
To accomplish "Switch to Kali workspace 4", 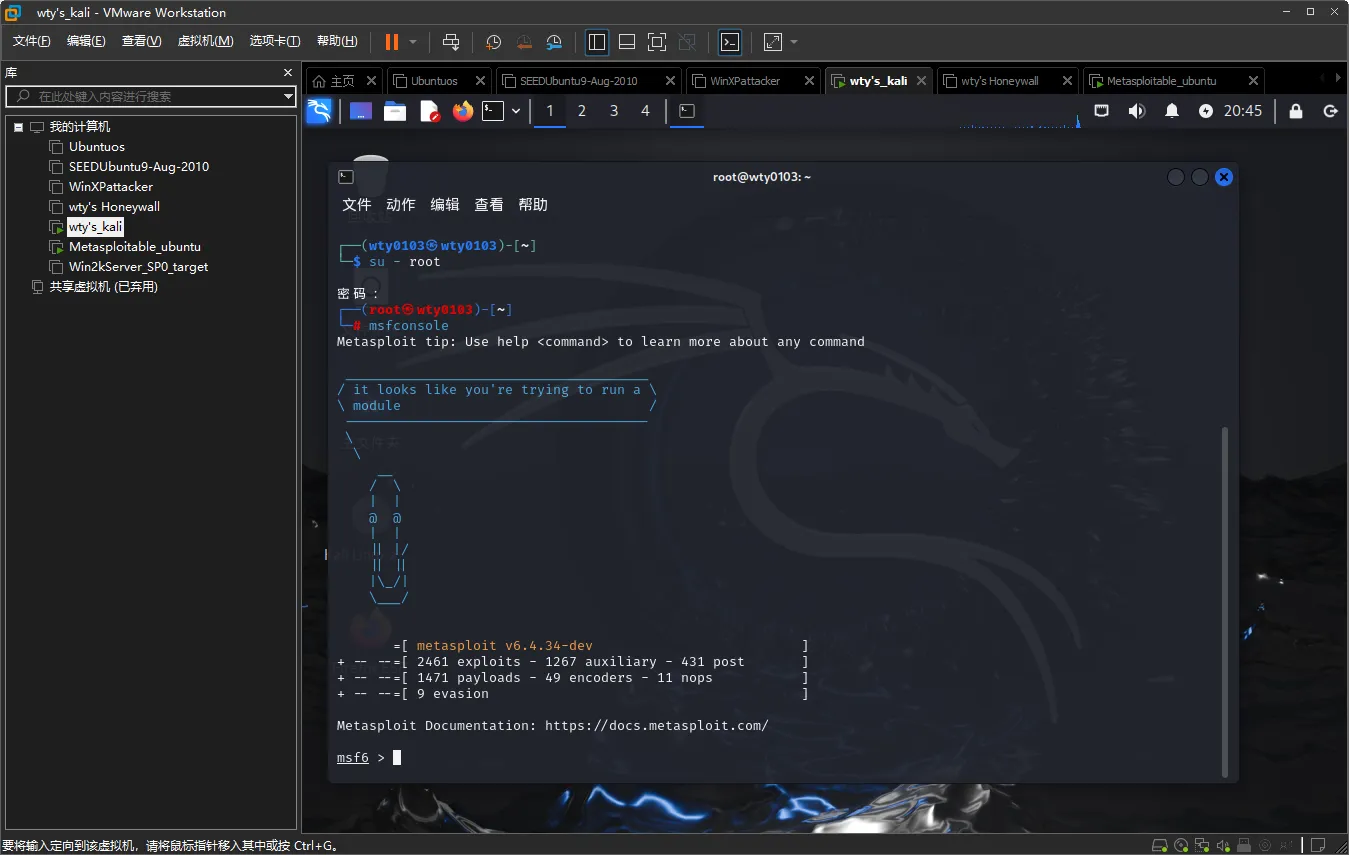I will (x=645, y=111).
